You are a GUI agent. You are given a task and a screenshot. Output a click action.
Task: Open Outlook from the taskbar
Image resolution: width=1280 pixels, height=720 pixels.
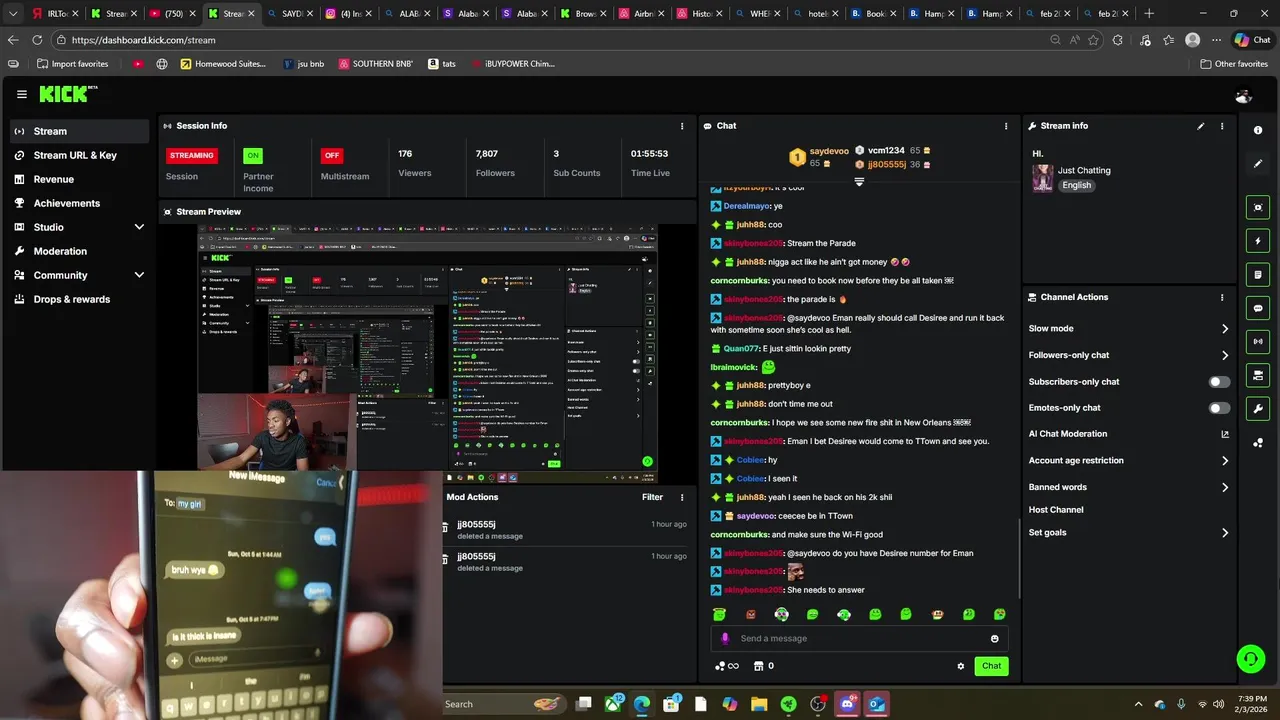point(877,704)
